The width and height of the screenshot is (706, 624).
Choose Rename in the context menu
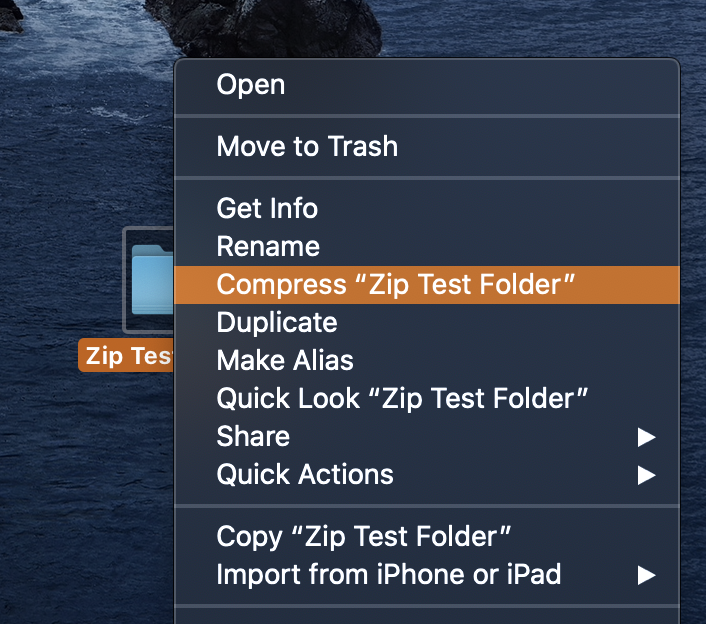click(x=268, y=246)
